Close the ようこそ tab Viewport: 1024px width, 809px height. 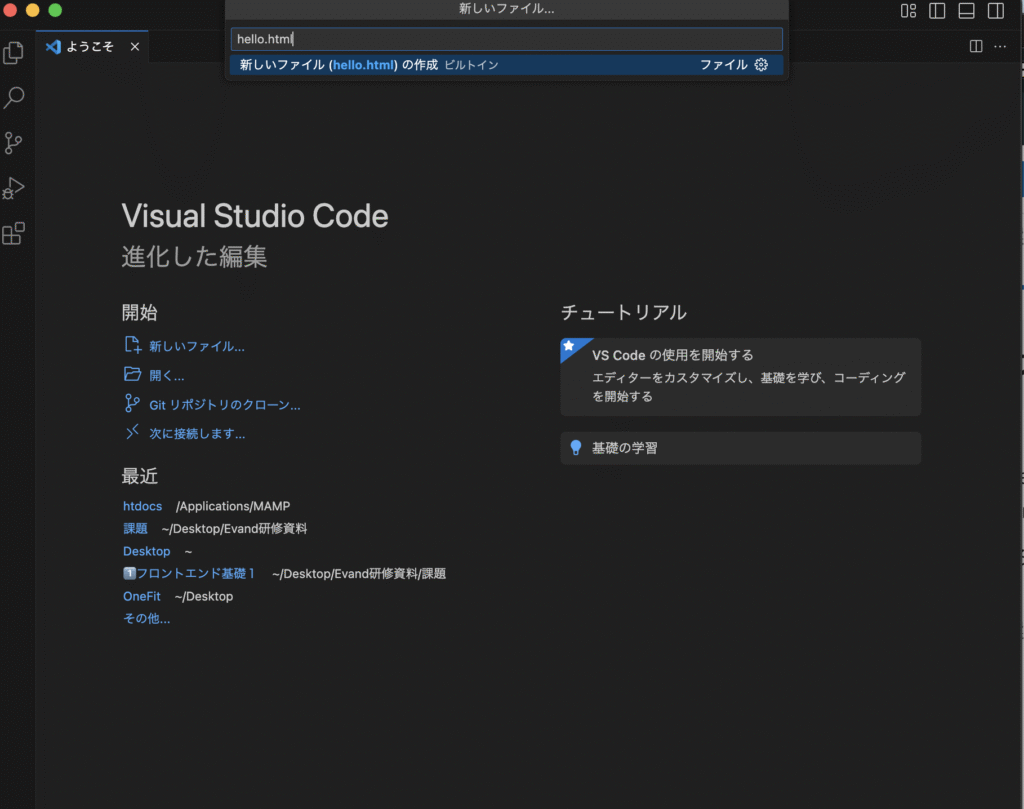(x=135, y=47)
